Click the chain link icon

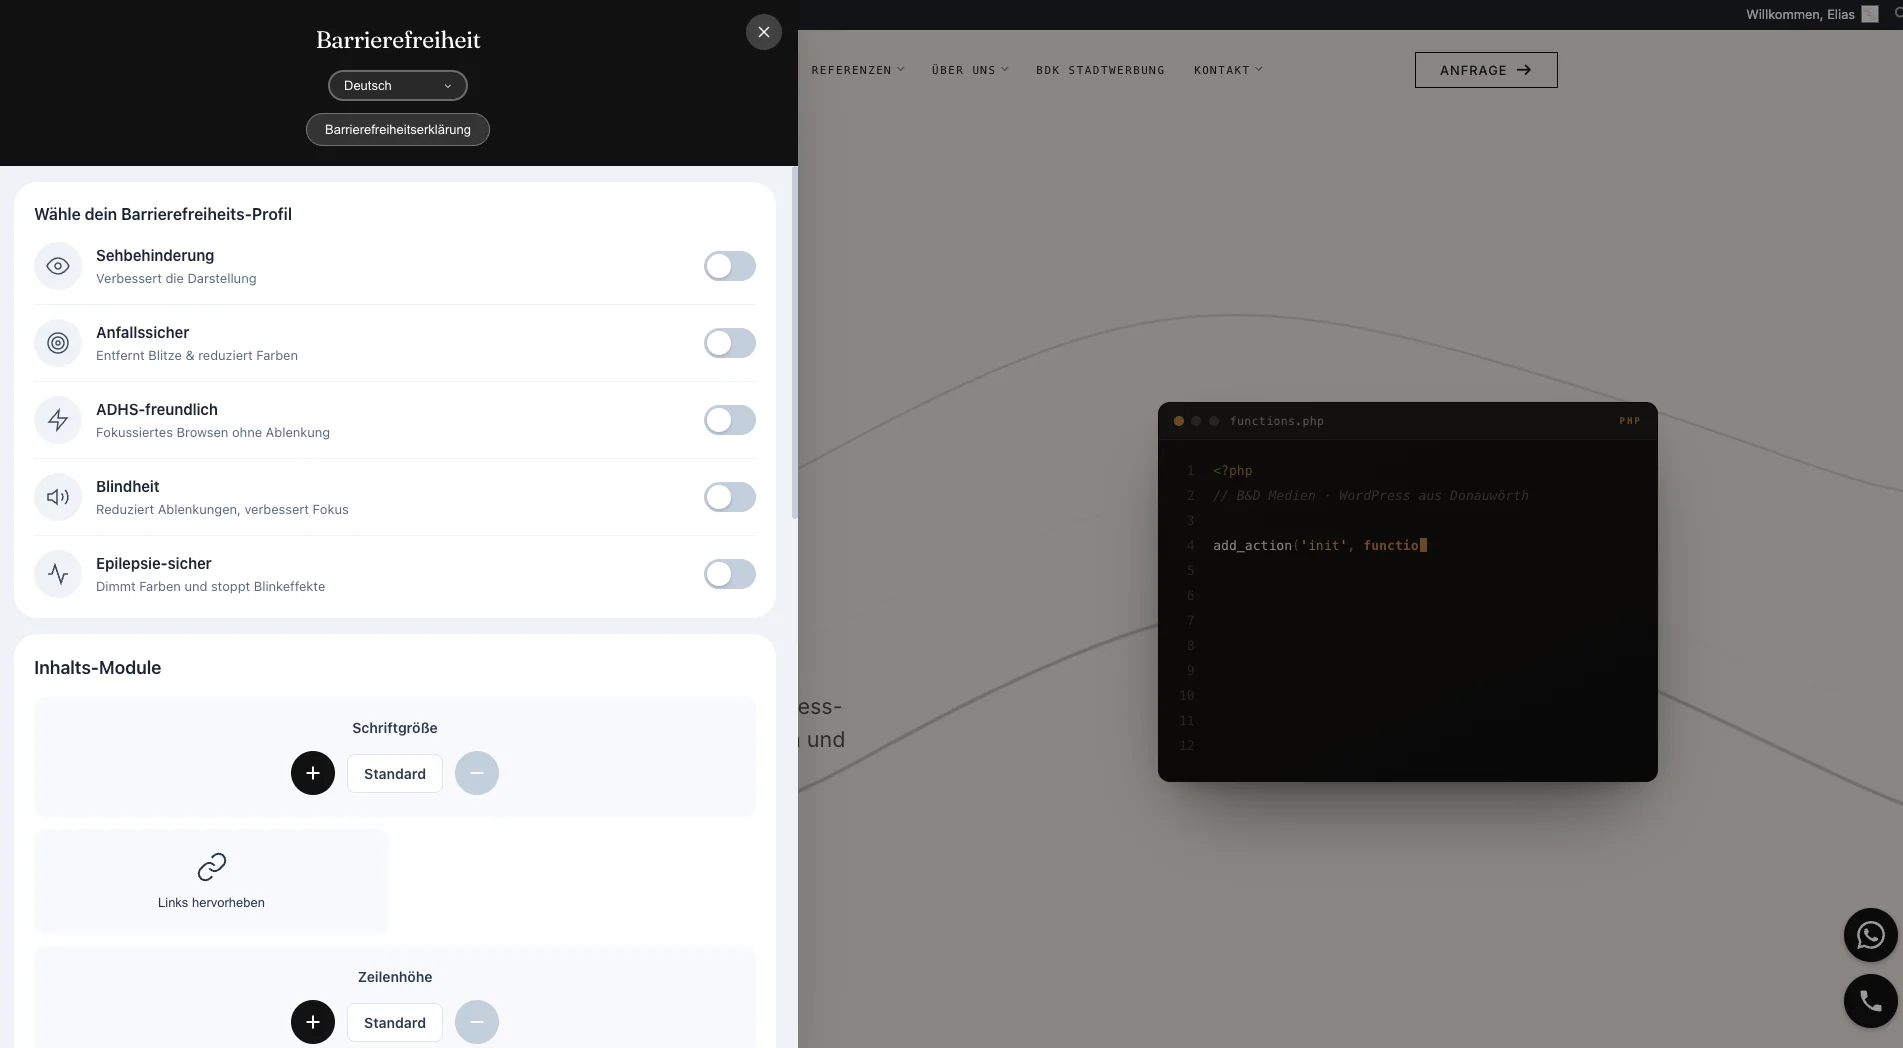(212, 866)
